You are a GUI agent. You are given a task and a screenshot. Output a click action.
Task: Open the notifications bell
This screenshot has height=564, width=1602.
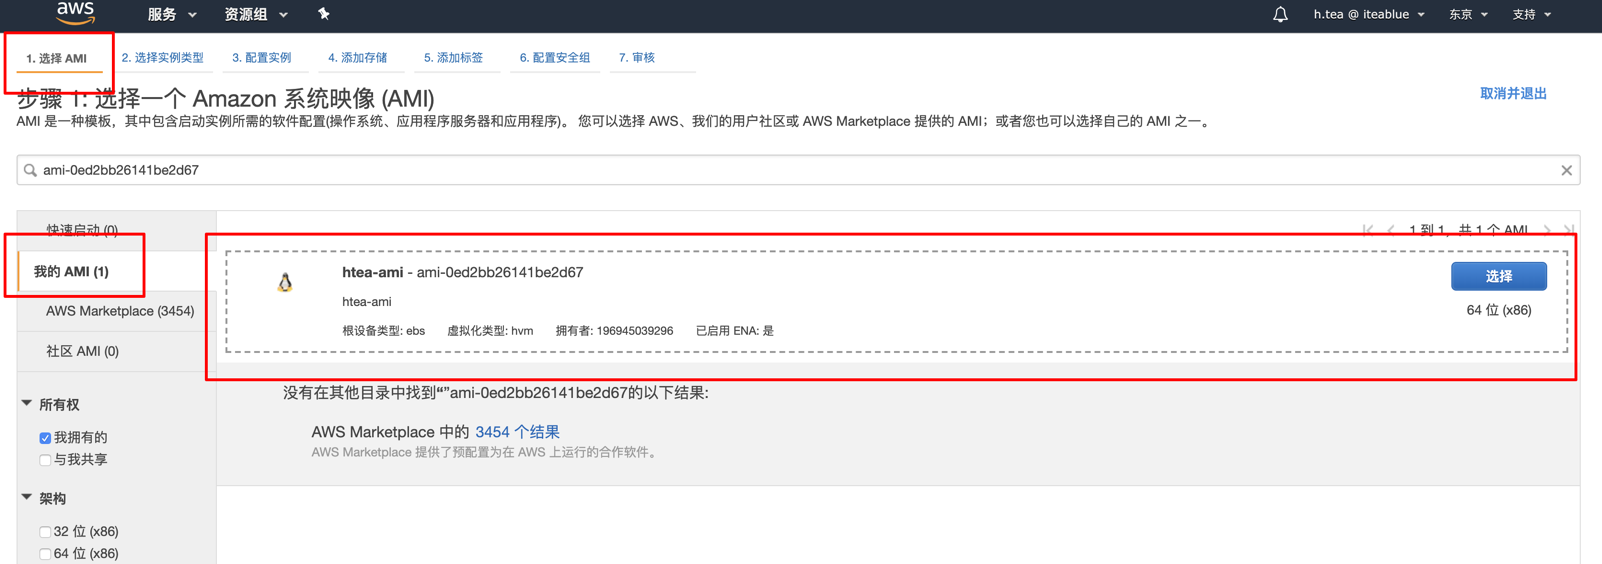pos(1280,15)
